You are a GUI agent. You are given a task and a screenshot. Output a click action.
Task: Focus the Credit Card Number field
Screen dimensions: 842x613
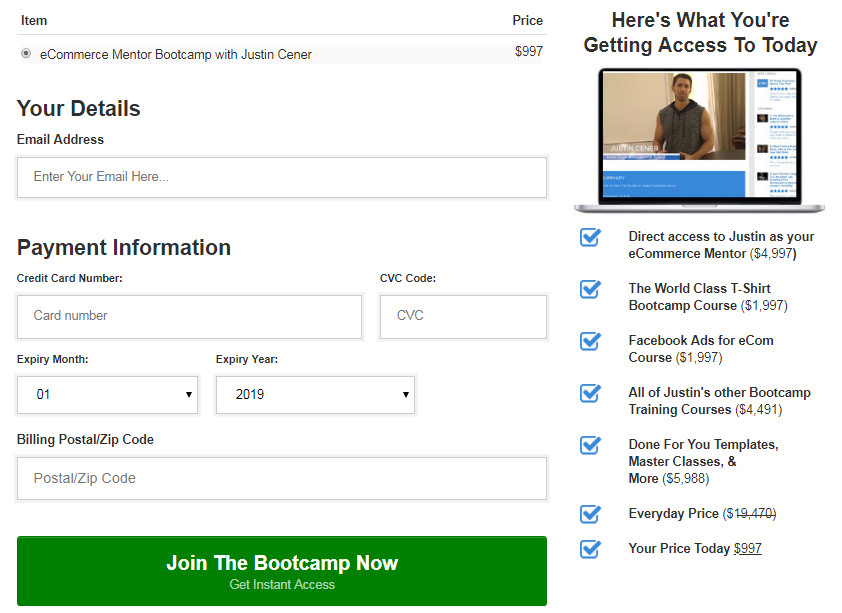click(189, 316)
